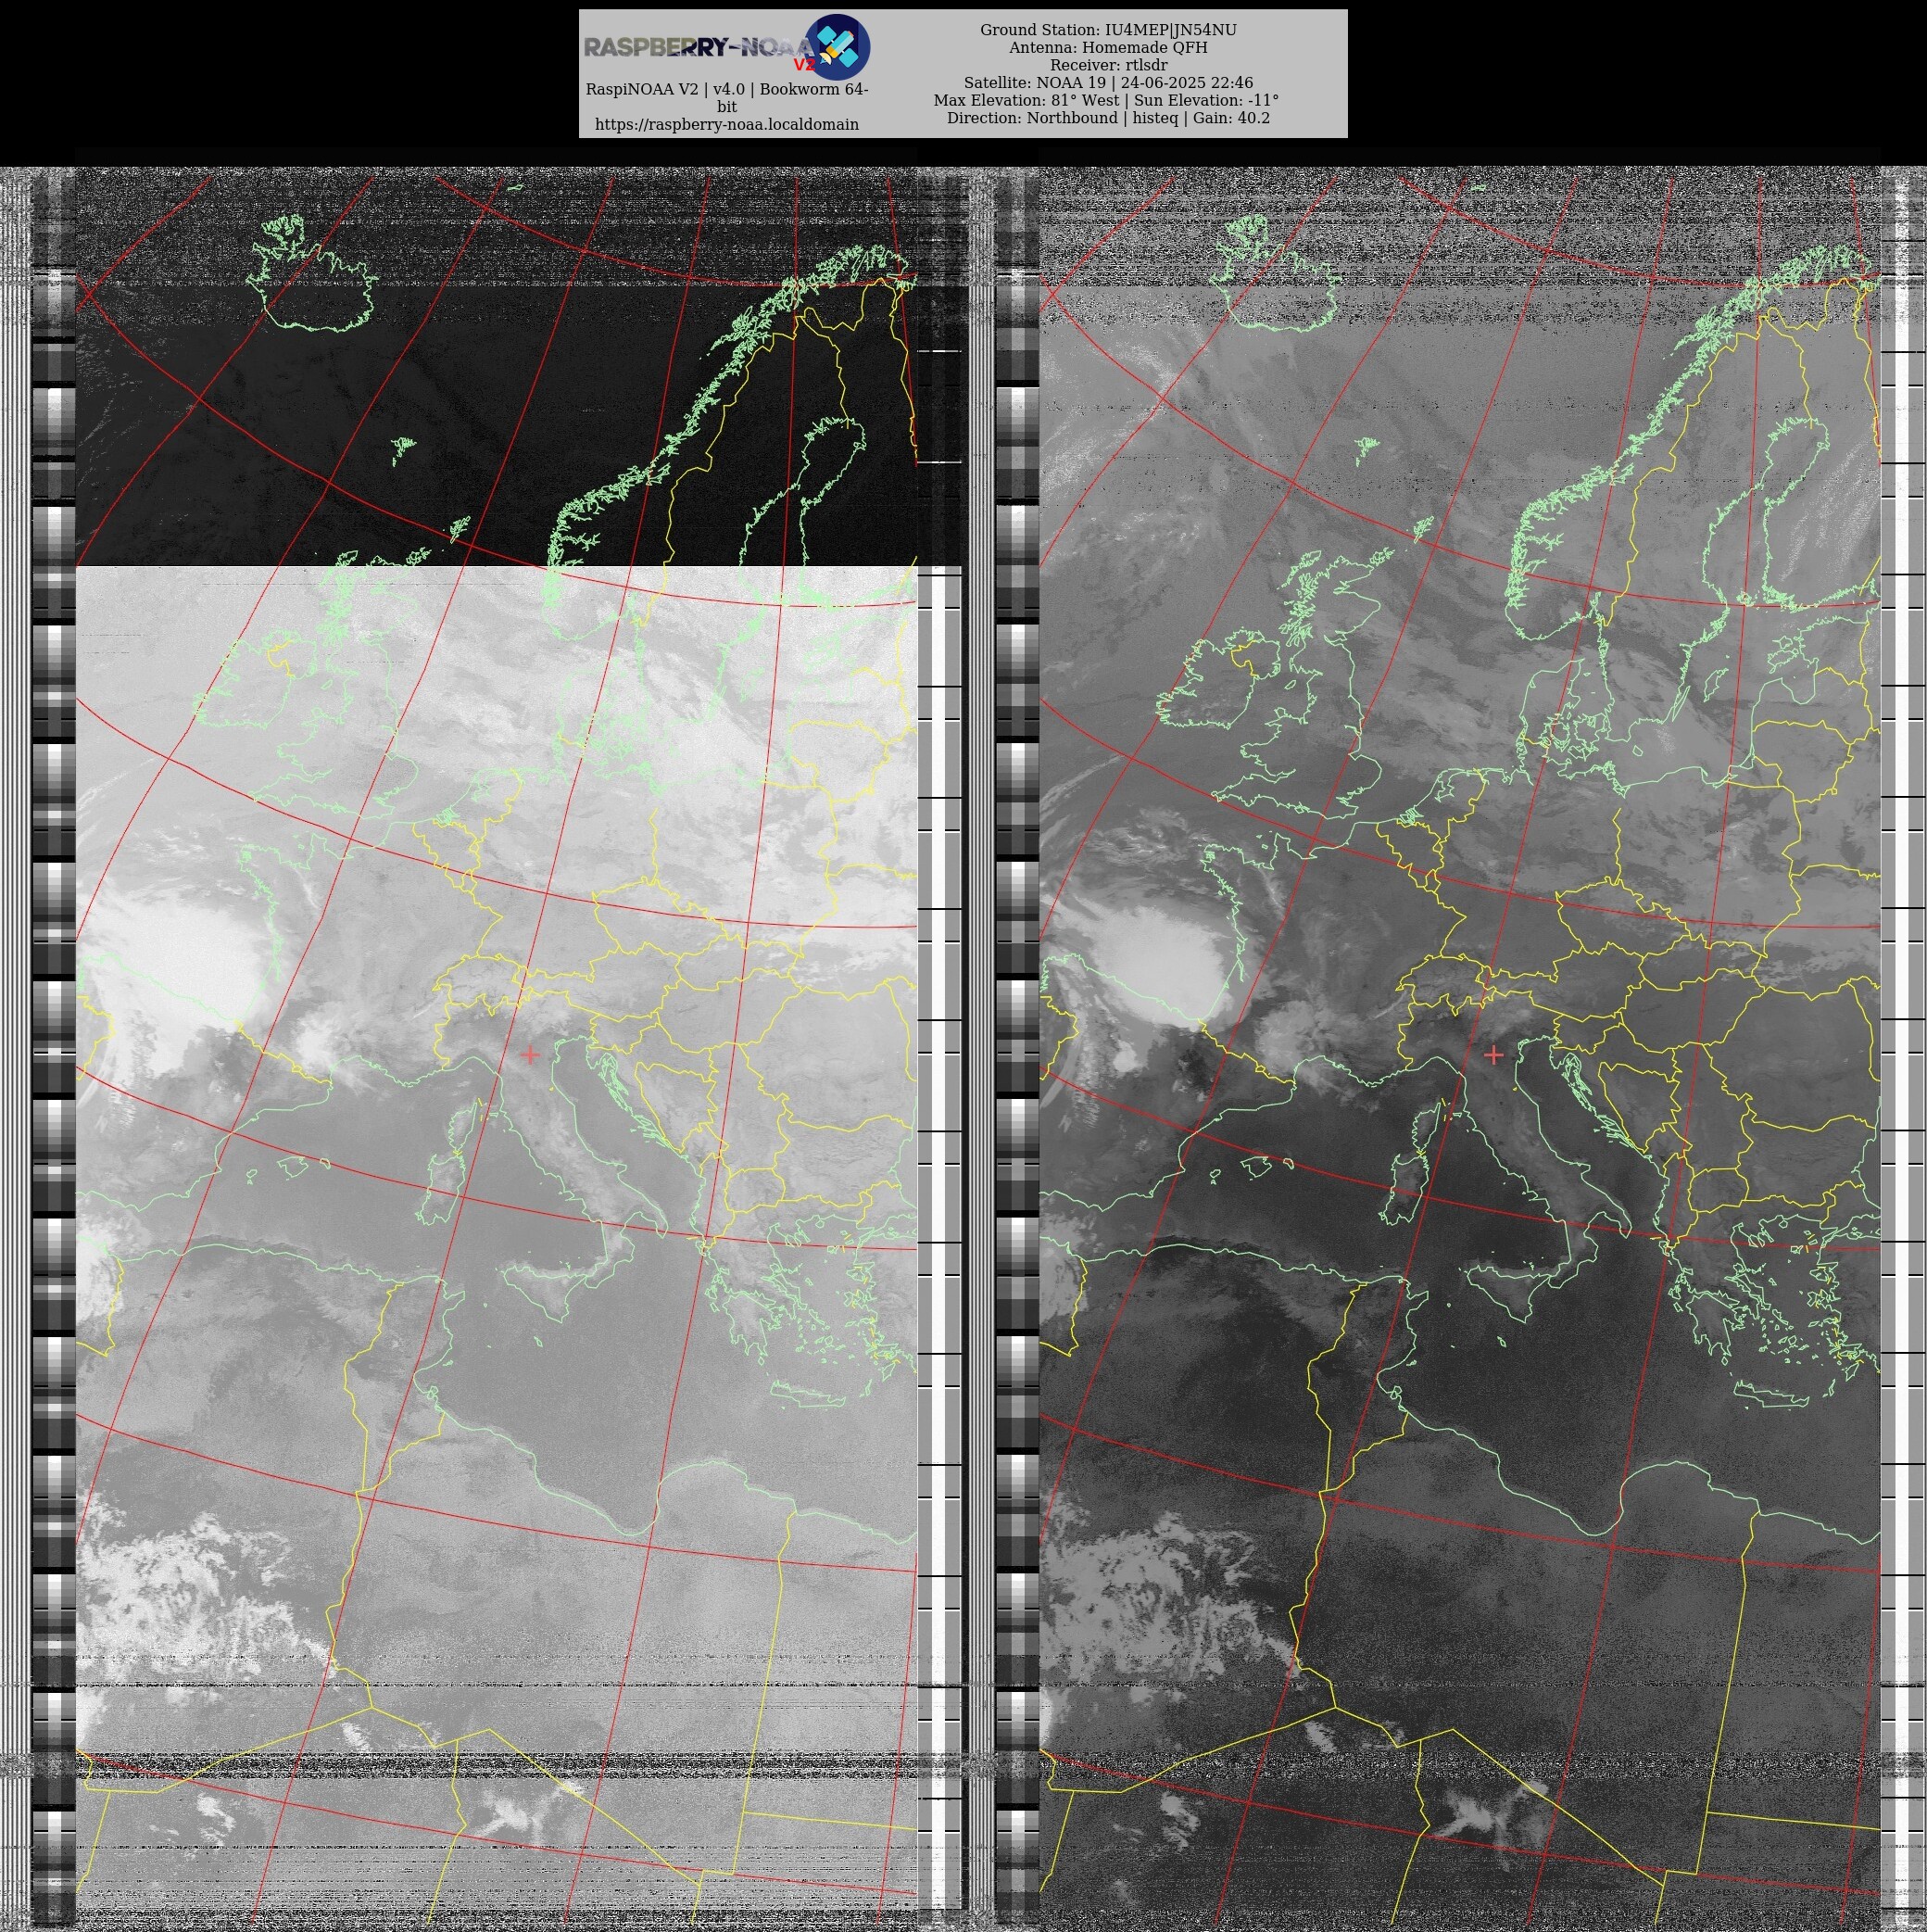
Task: Click the satellite icon in the Raspberry-NOAA logo
Action: point(838,47)
